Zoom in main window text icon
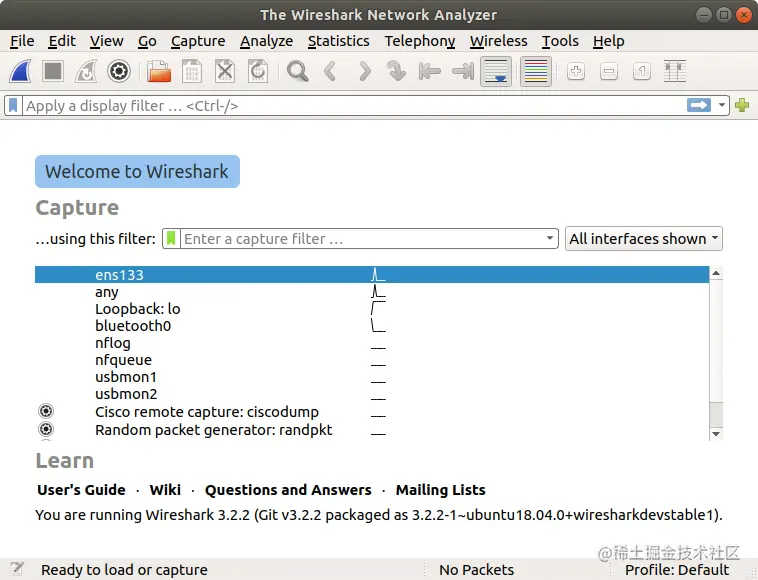The width and height of the screenshot is (758, 580). point(576,72)
